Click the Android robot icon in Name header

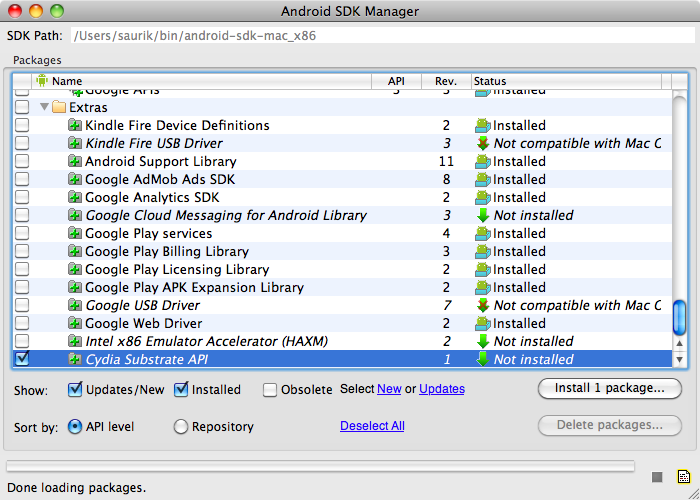pyautogui.click(x=42, y=81)
